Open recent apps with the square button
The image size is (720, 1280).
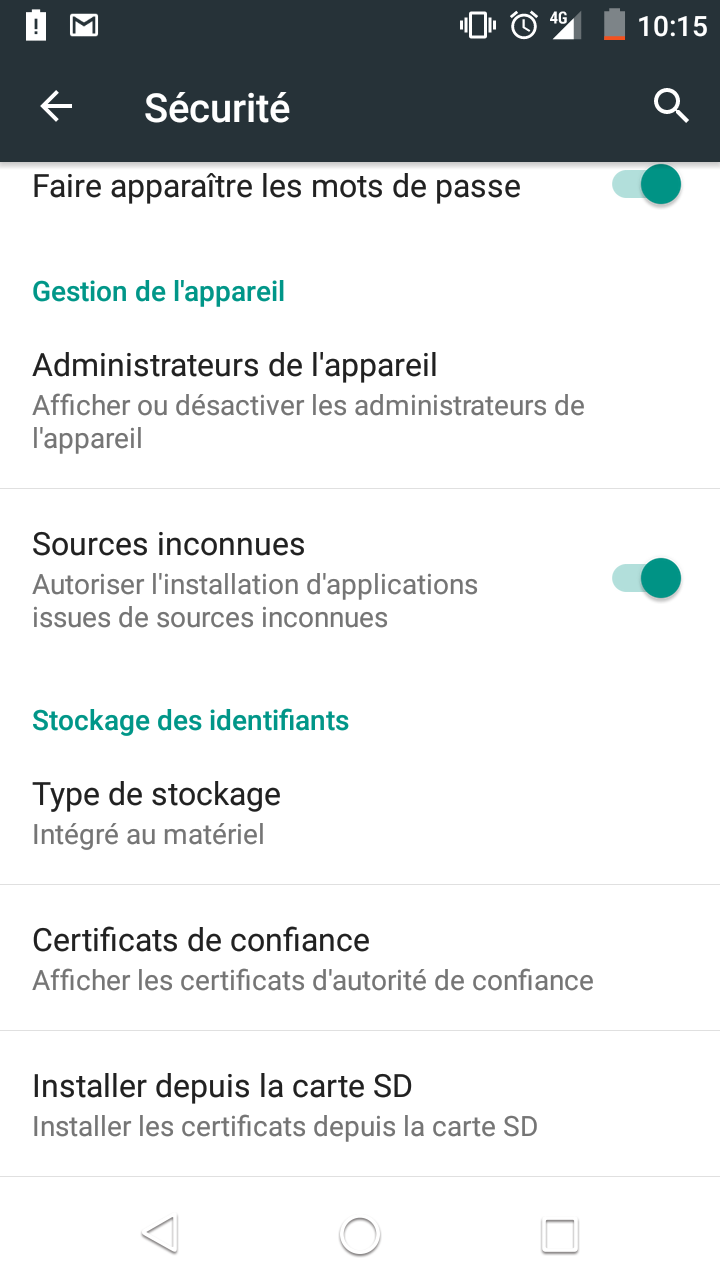560,1235
